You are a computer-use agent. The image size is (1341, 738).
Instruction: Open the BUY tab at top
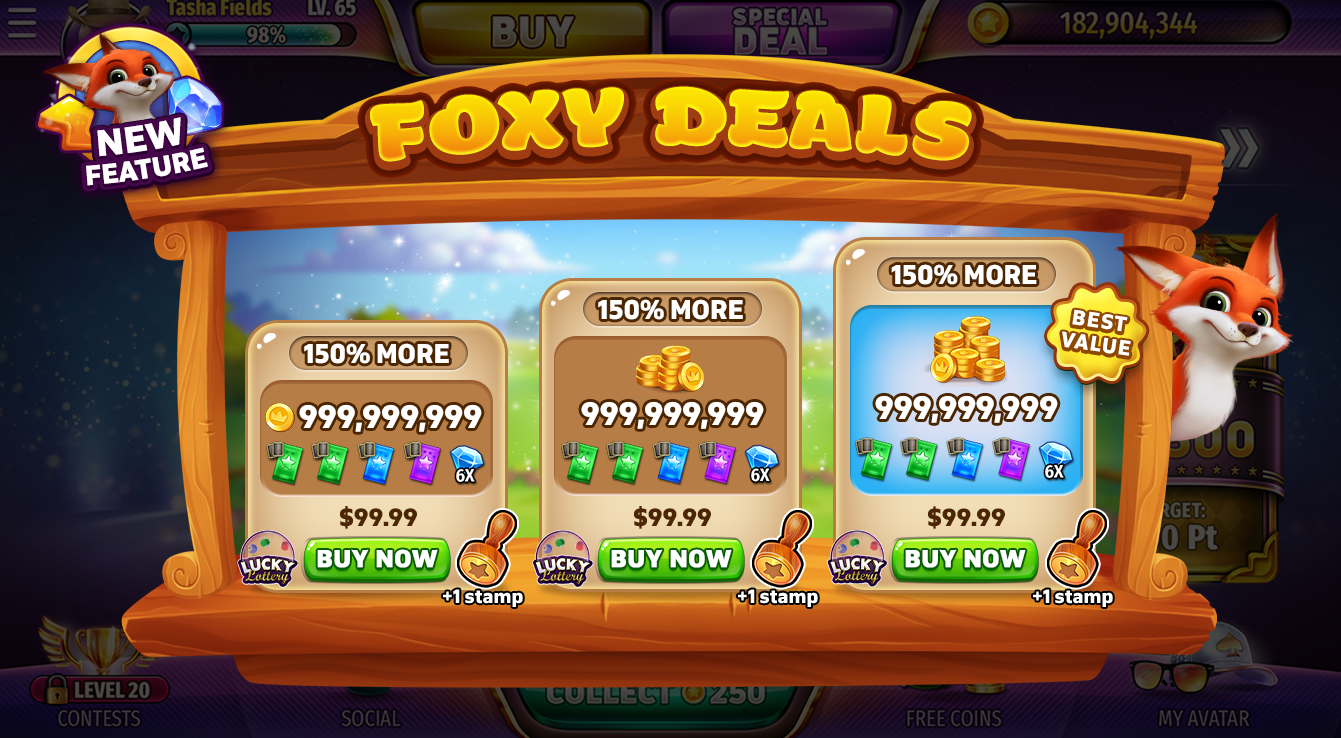532,31
